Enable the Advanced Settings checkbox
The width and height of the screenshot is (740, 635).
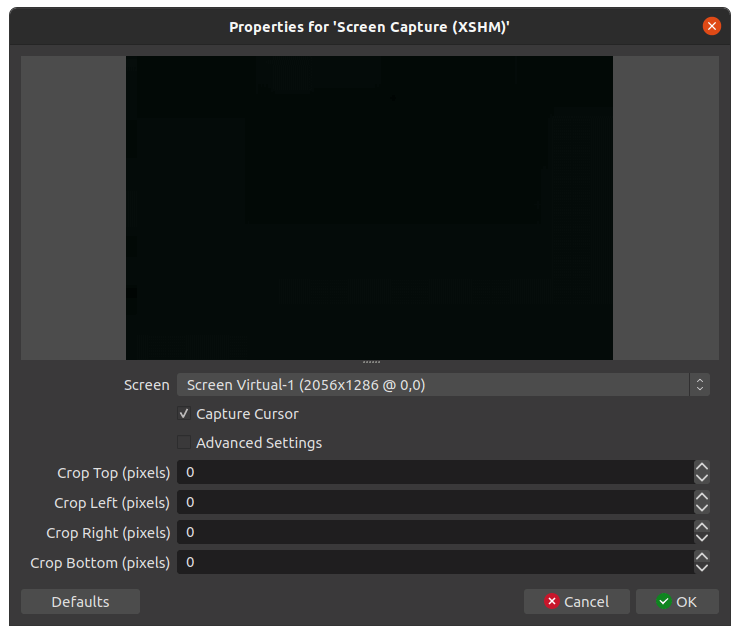184,443
